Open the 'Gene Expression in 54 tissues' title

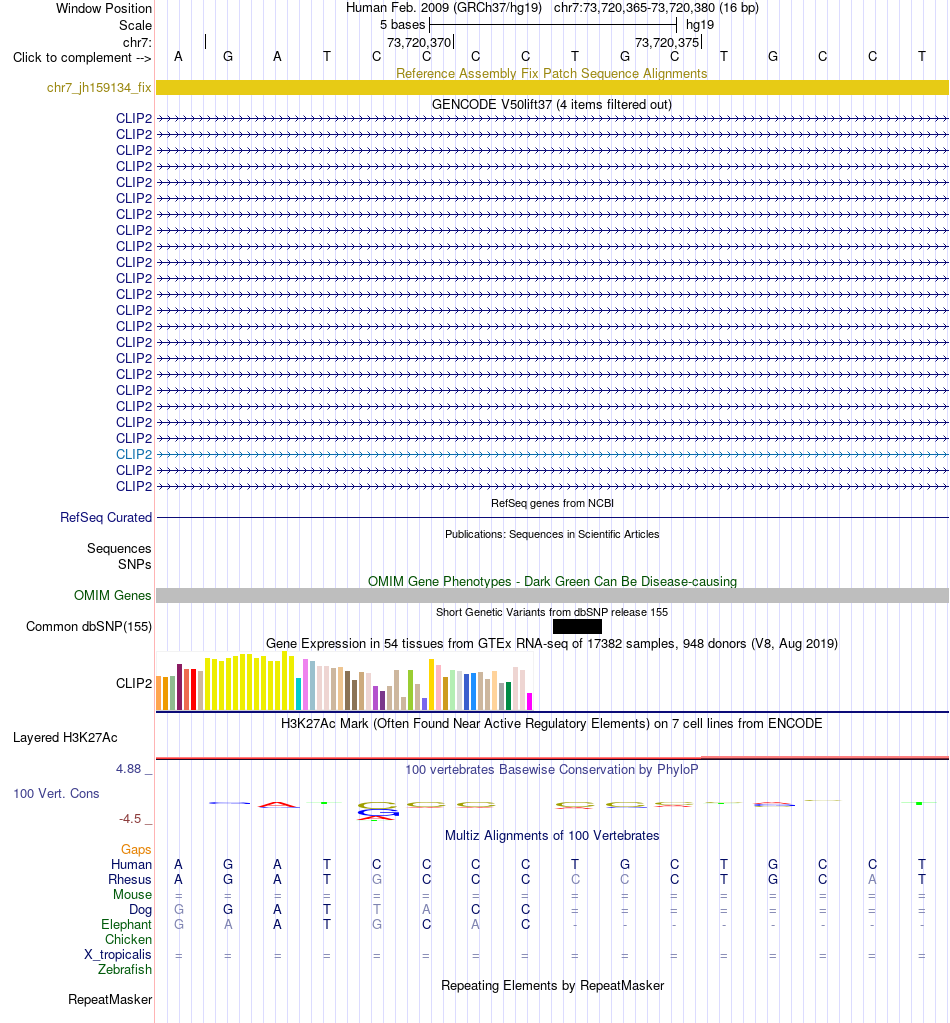(x=552, y=643)
